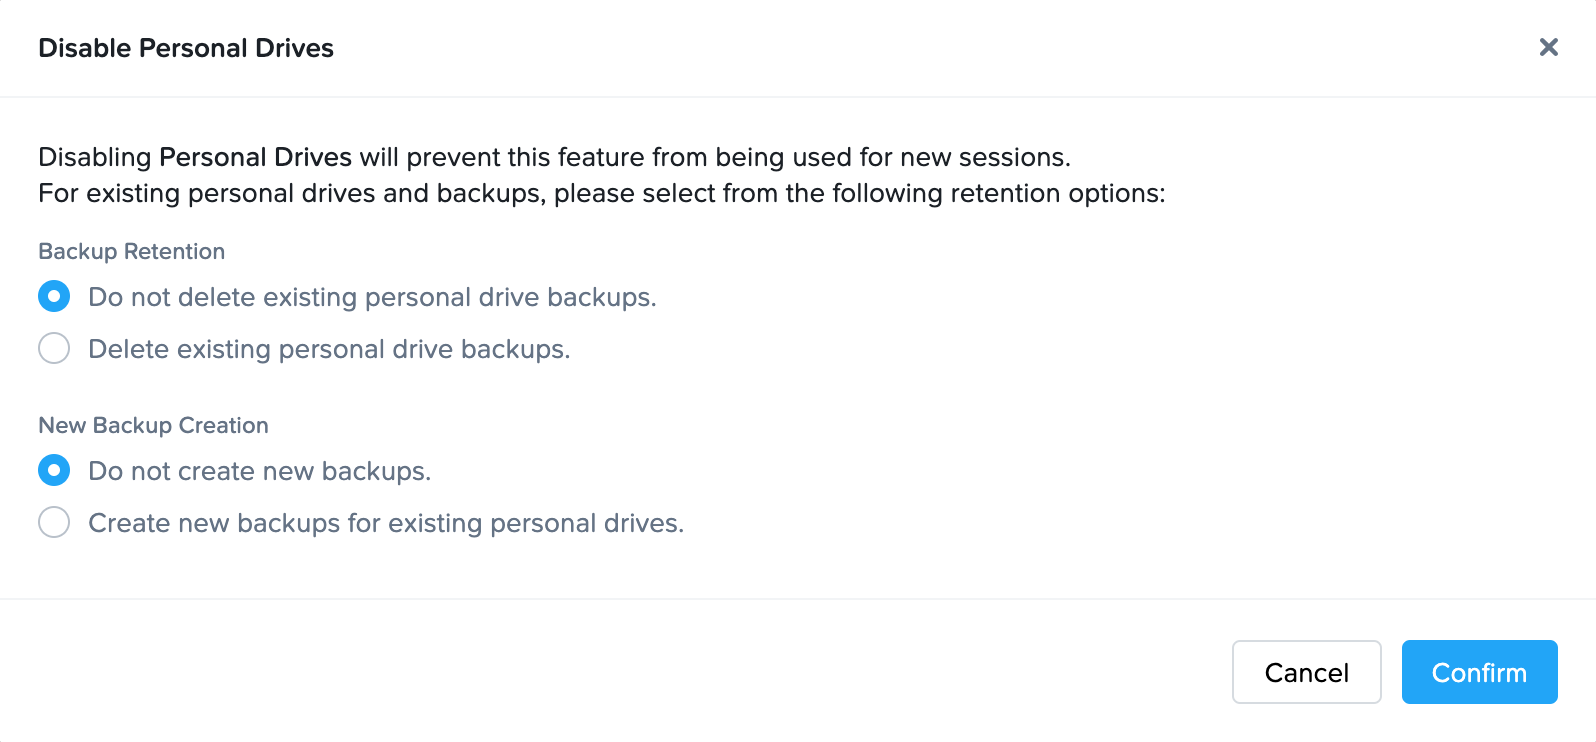Confirm disabling Personal Drives

(x=1479, y=672)
